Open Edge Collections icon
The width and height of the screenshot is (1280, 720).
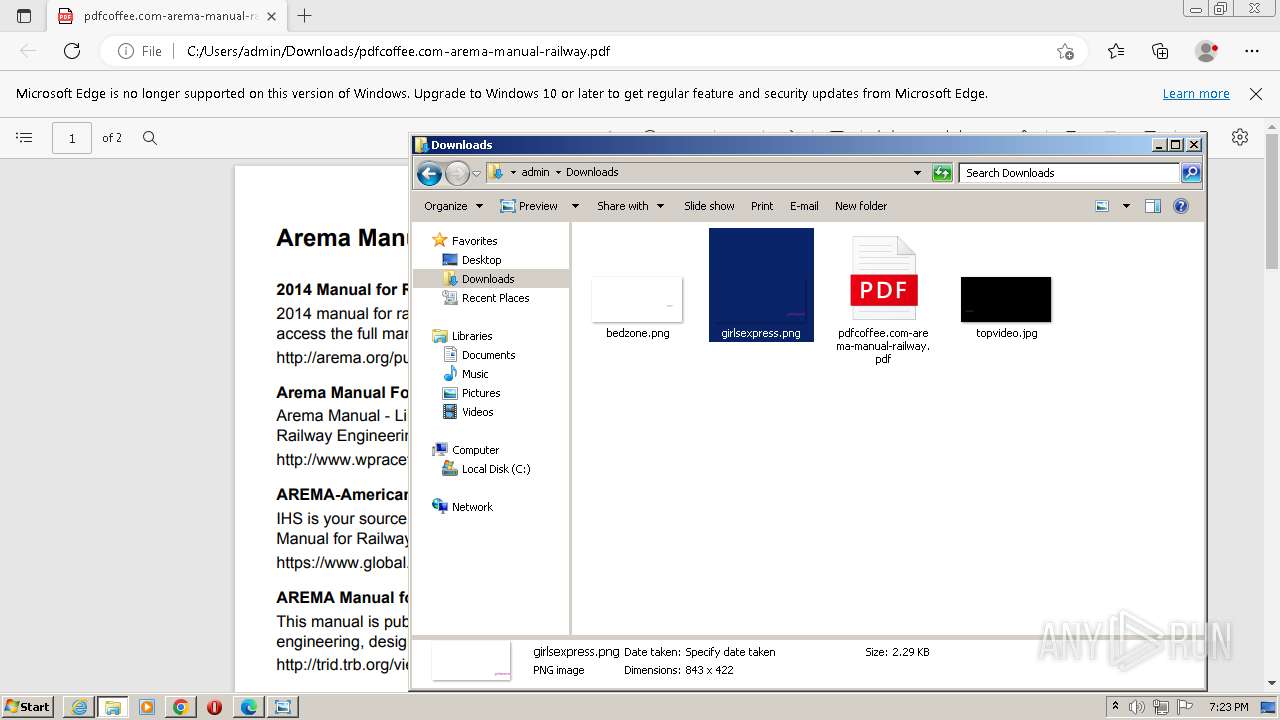[x=1160, y=51]
